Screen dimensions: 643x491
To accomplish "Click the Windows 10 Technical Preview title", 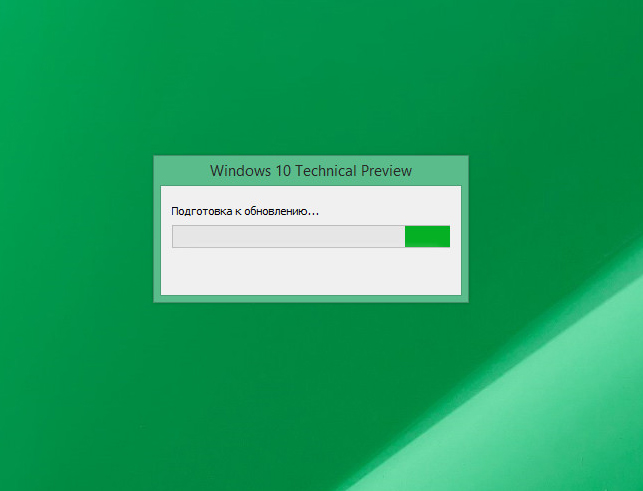I will 311,171.
